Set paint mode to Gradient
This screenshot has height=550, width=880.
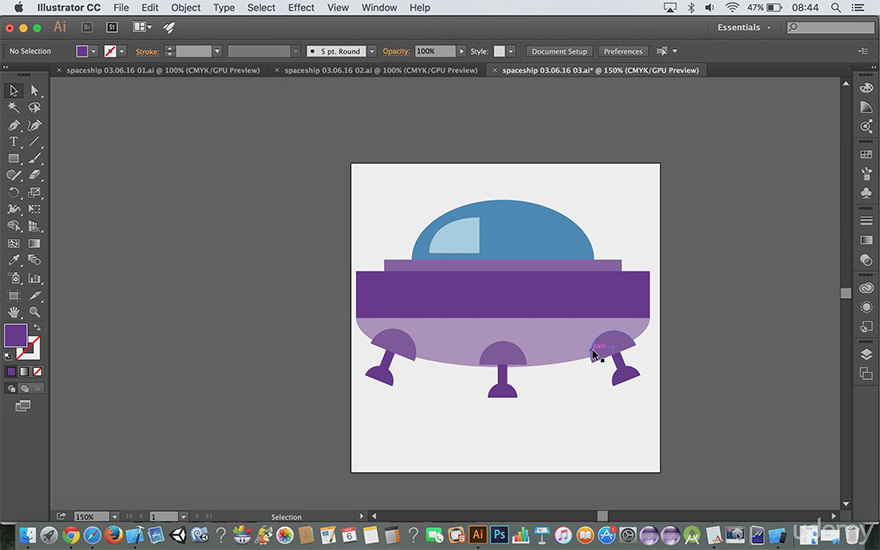click(x=24, y=372)
